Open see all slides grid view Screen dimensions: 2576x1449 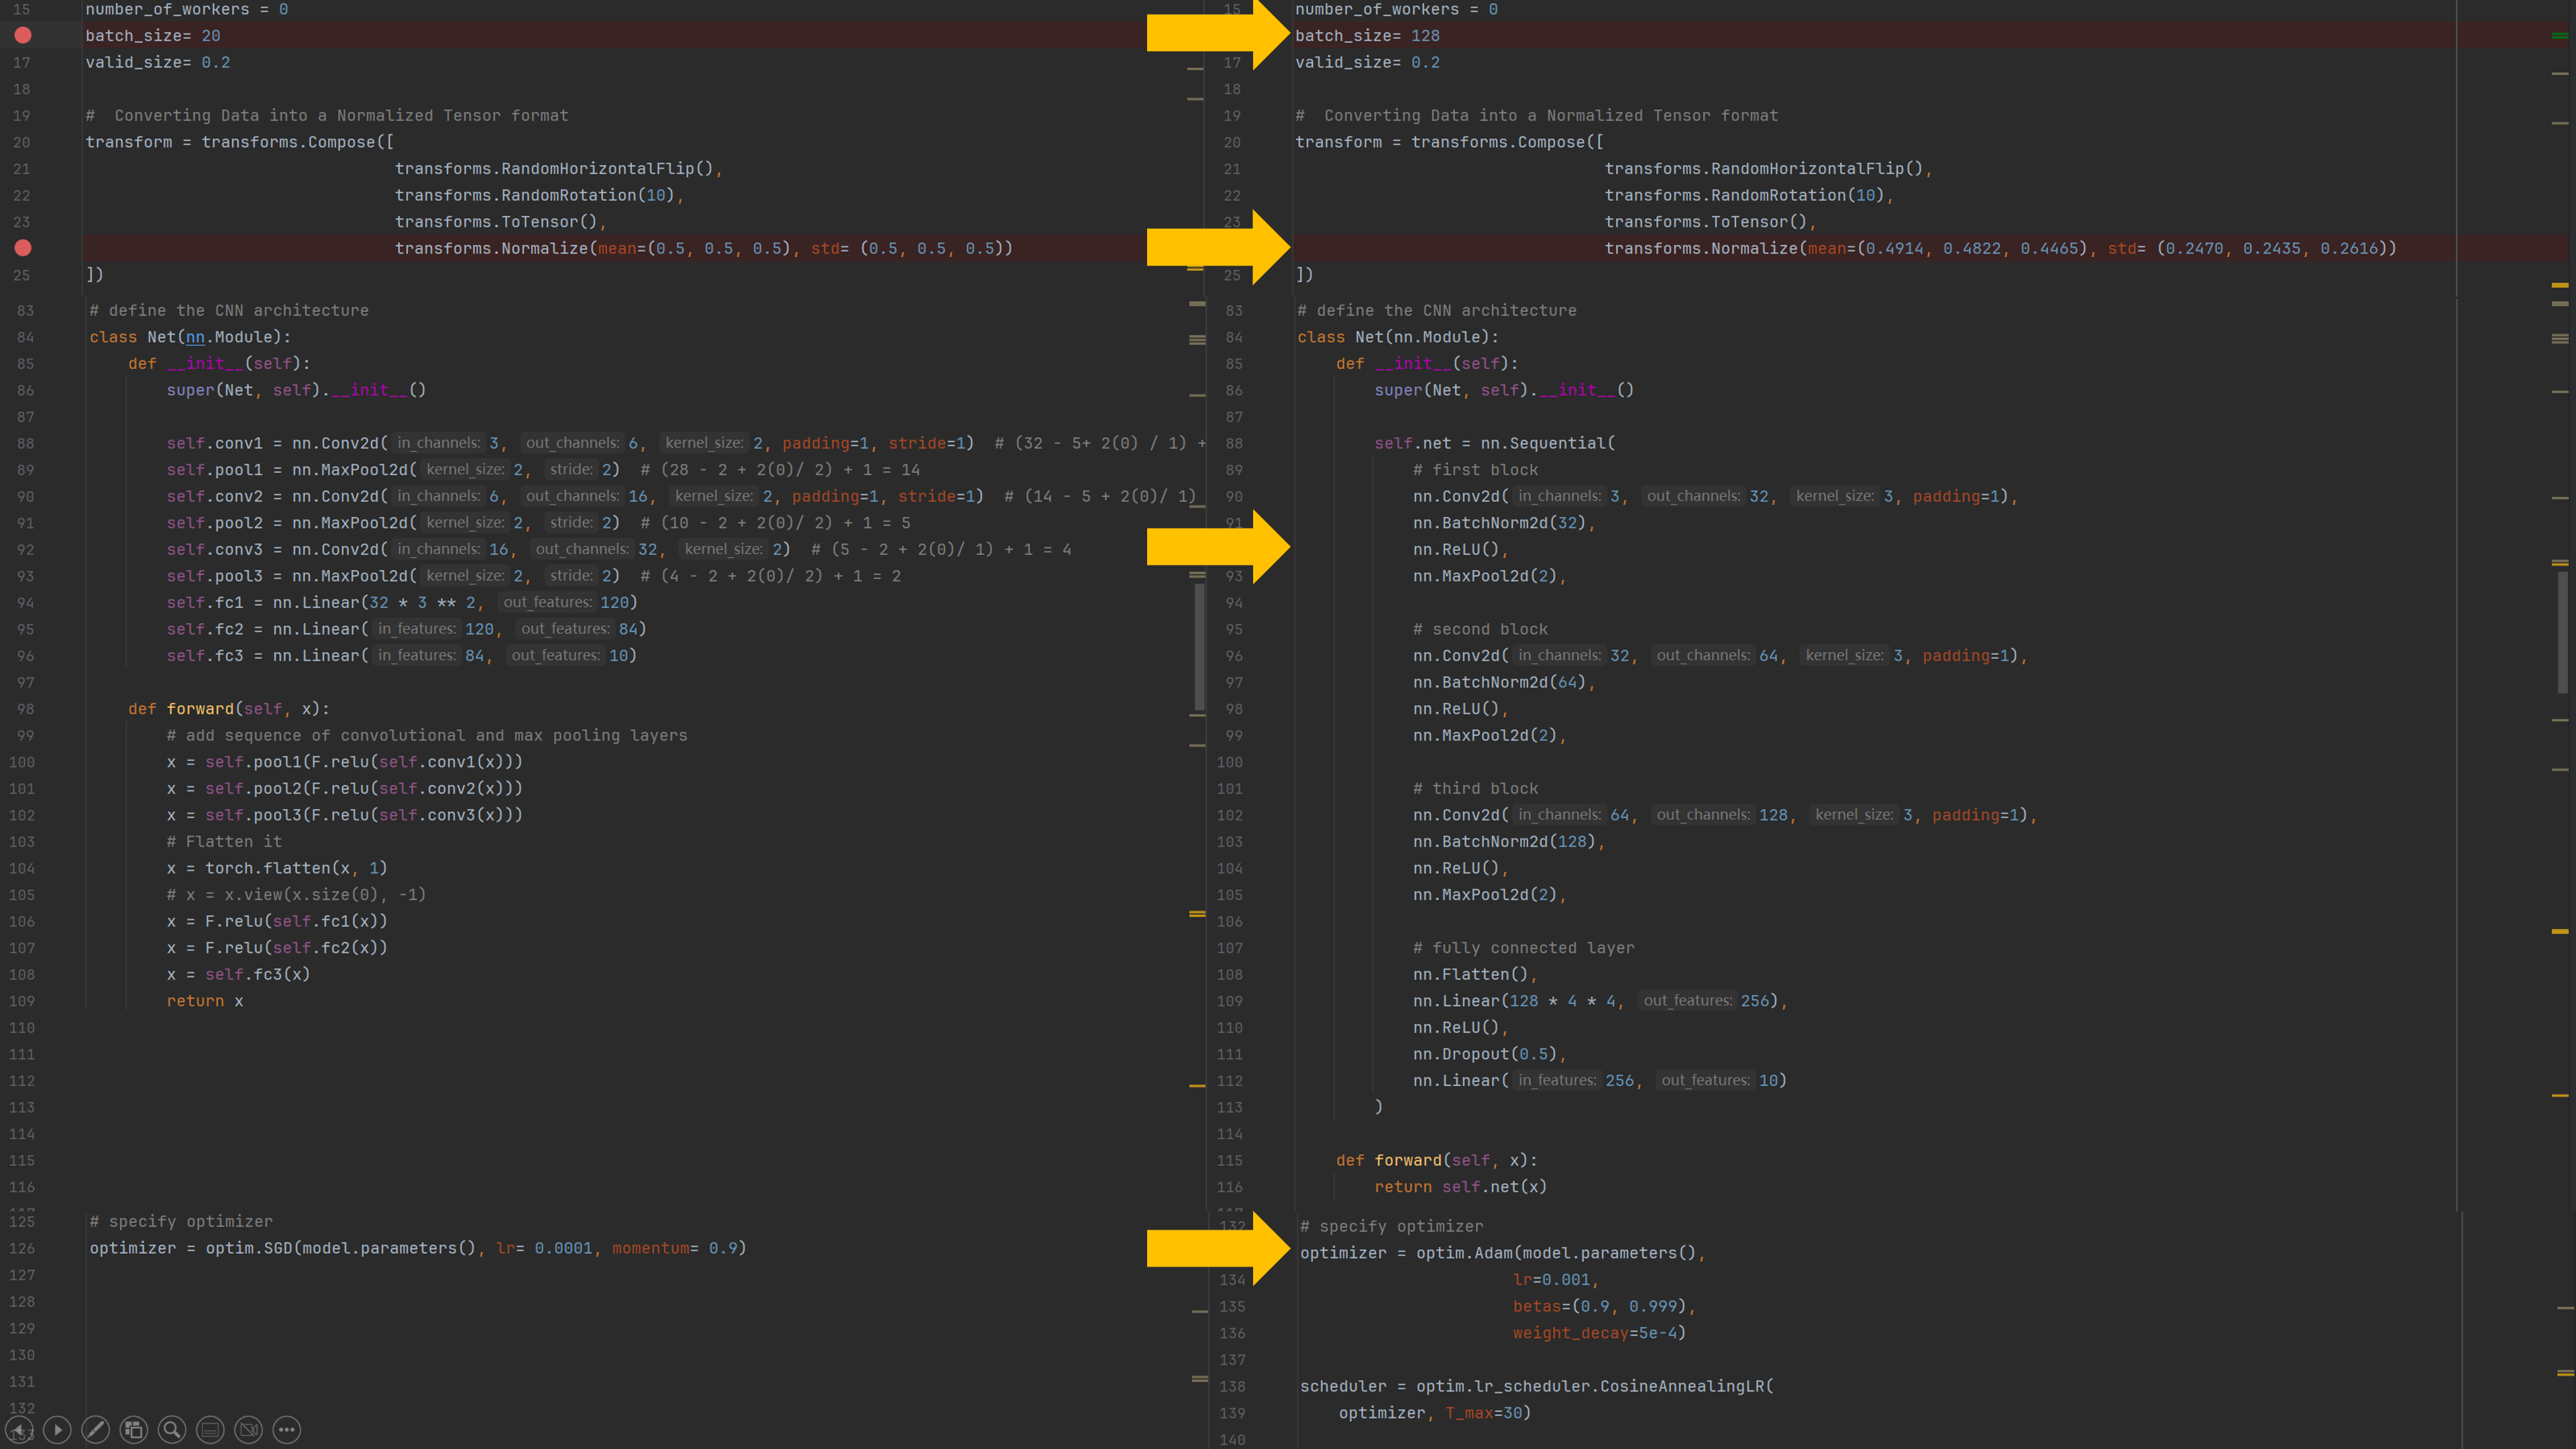[133, 1429]
